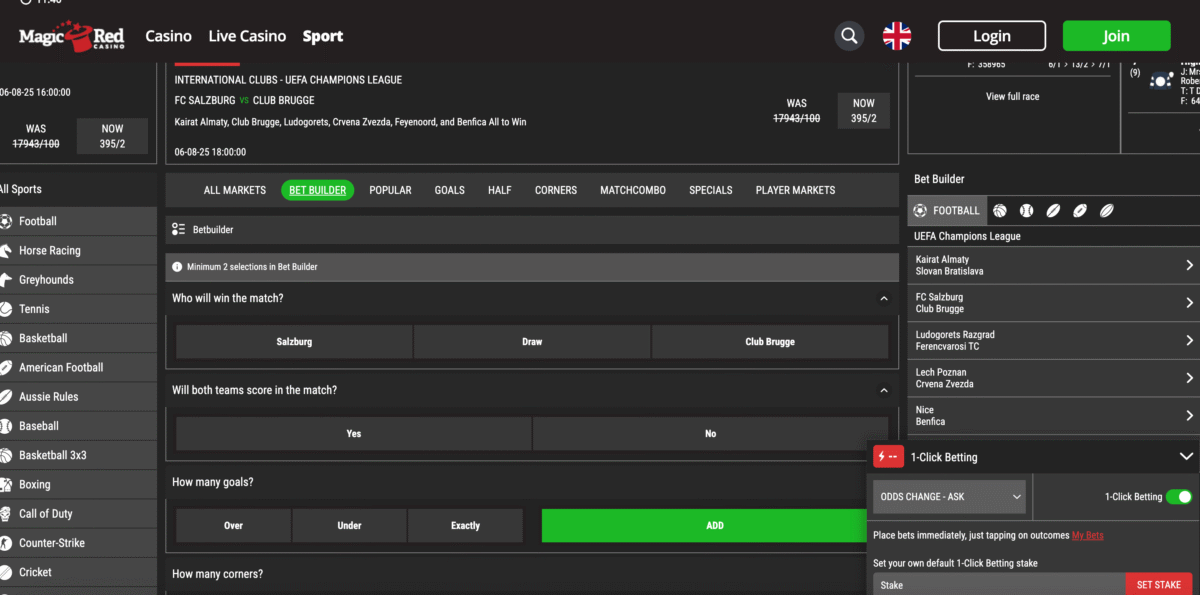Select Baseball in the All Sports sidebar
The height and width of the screenshot is (595, 1200).
point(78,426)
